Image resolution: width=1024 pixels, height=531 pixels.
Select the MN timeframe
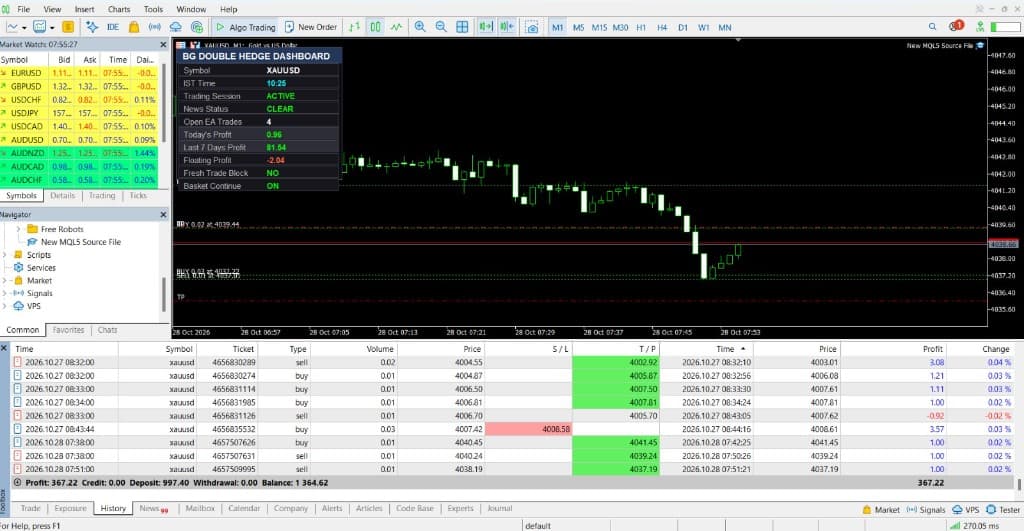click(x=725, y=27)
